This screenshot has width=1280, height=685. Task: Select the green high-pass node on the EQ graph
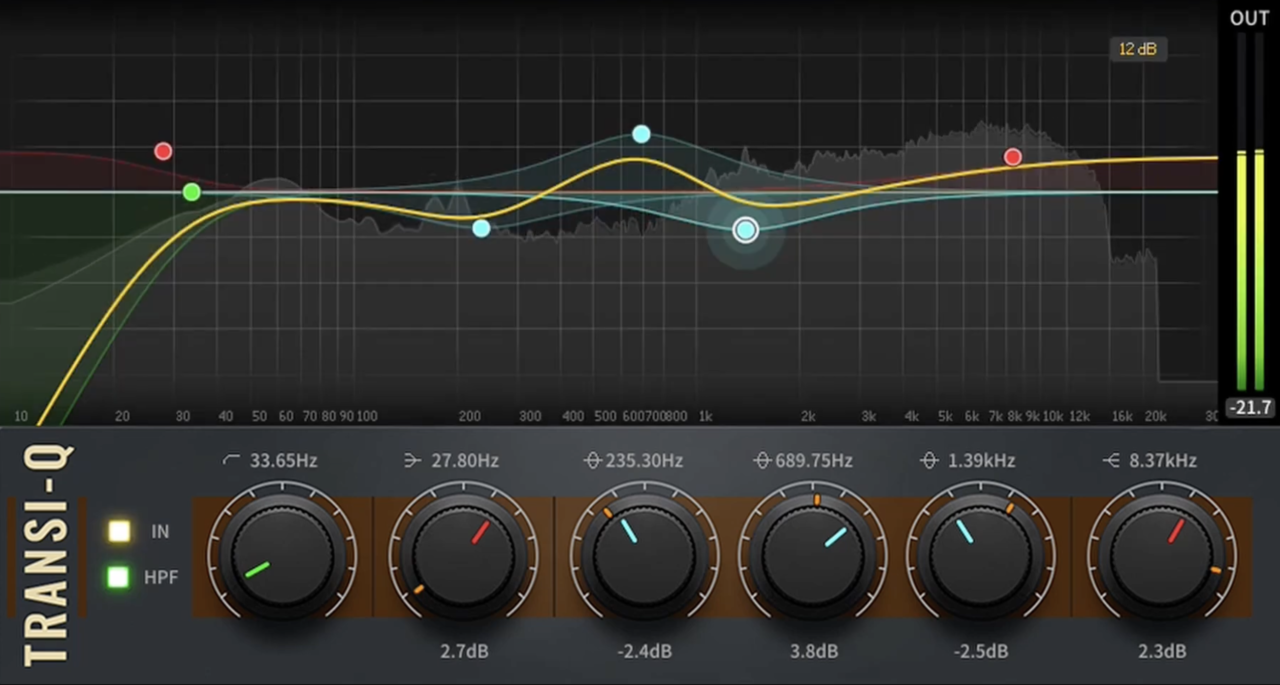tap(192, 192)
